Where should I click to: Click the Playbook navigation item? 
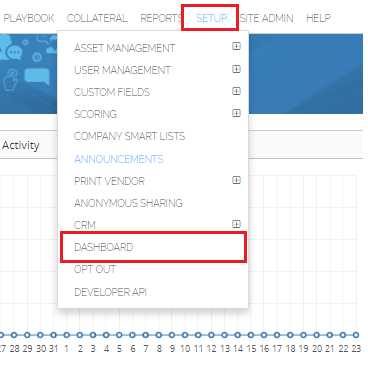click(29, 18)
